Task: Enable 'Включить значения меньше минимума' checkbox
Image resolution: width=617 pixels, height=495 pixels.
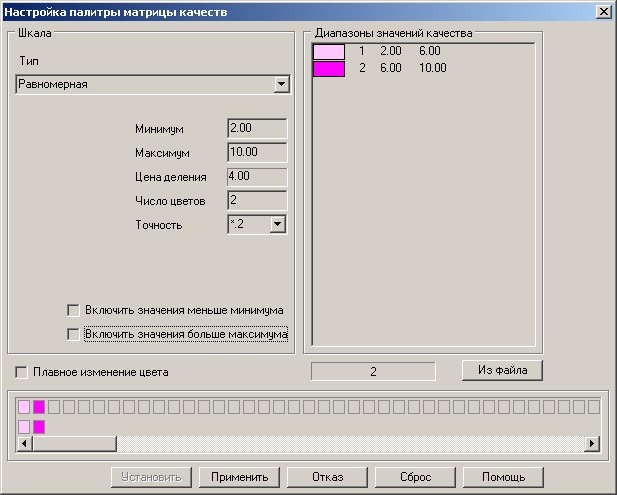Action: (73, 310)
